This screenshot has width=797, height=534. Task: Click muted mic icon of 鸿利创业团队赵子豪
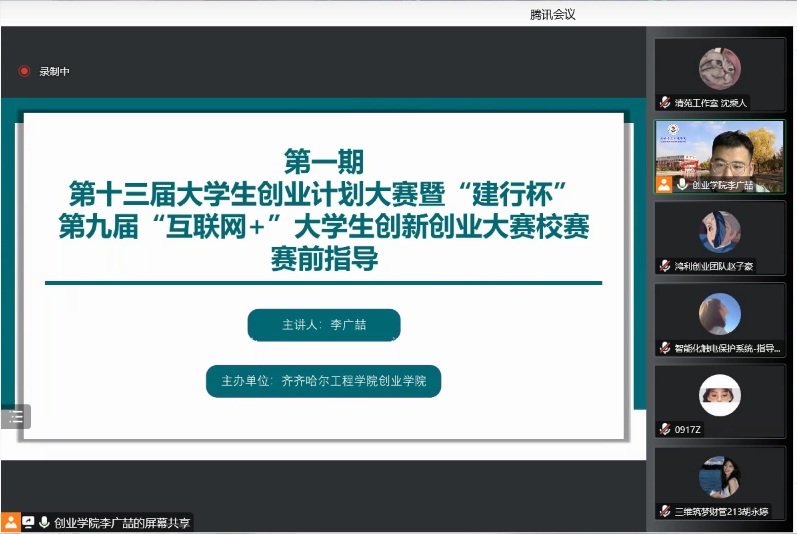tap(664, 266)
